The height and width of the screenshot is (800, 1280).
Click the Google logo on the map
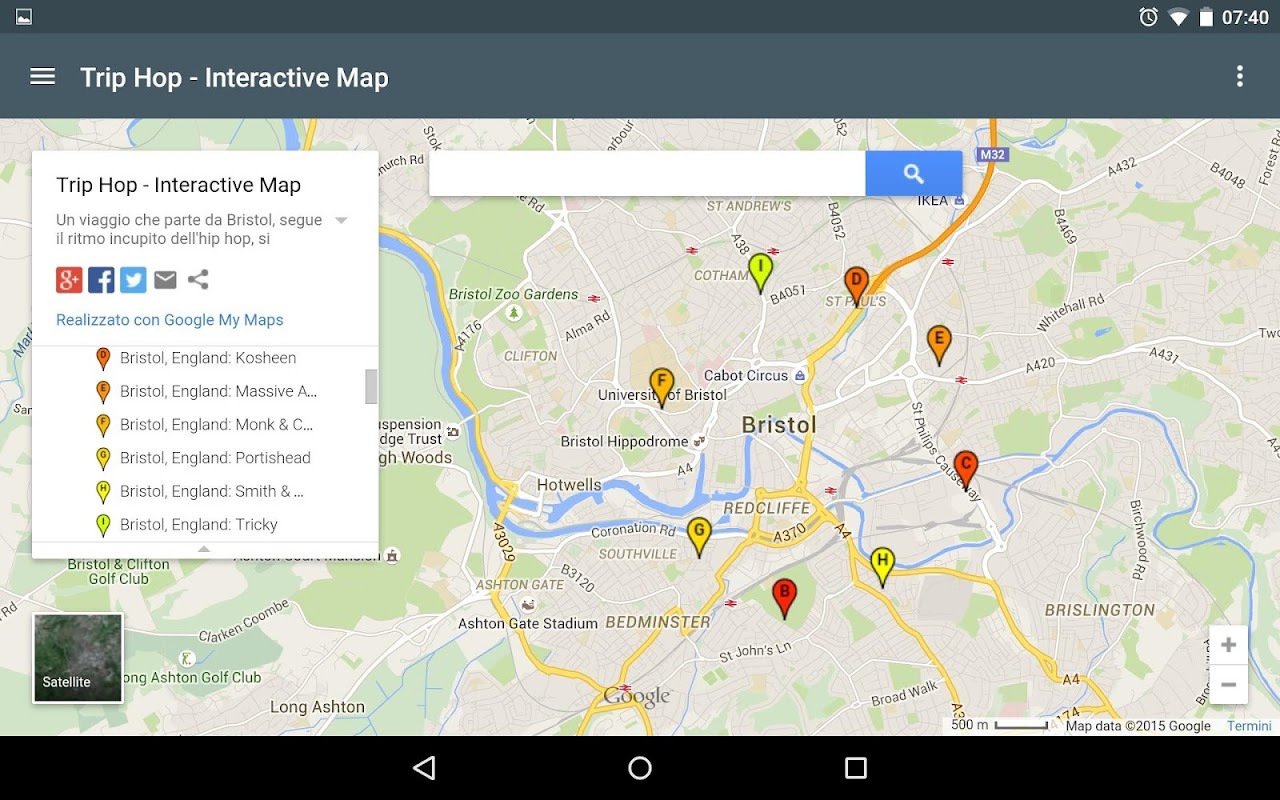[636, 697]
